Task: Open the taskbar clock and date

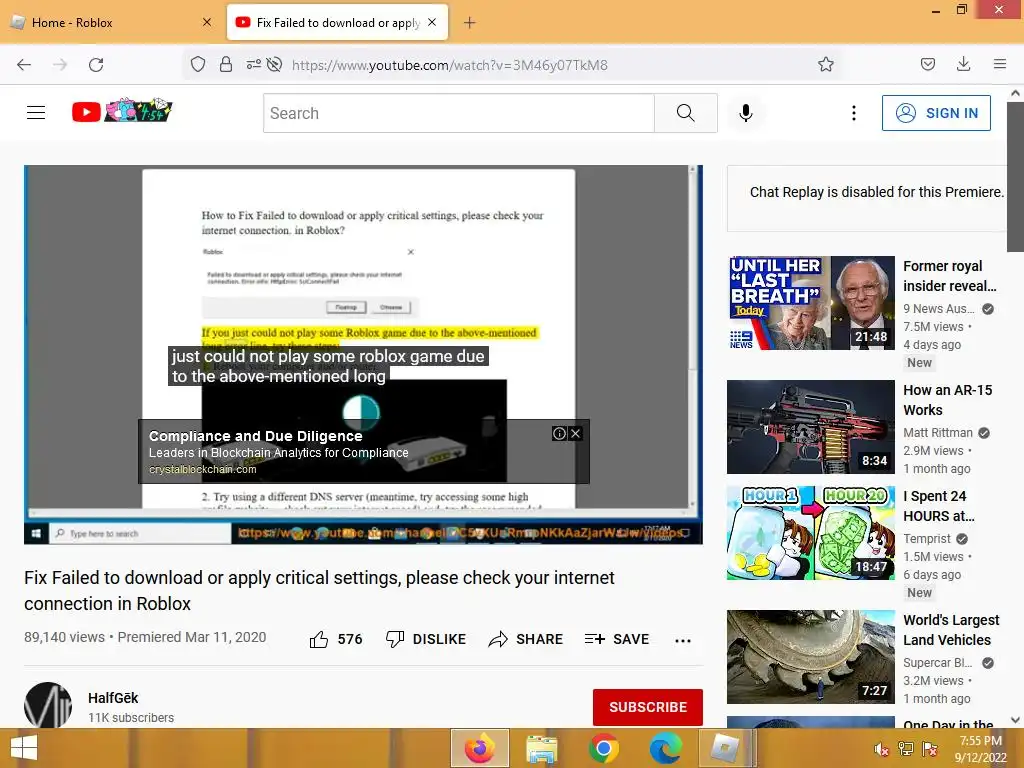Action: click(980, 749)
